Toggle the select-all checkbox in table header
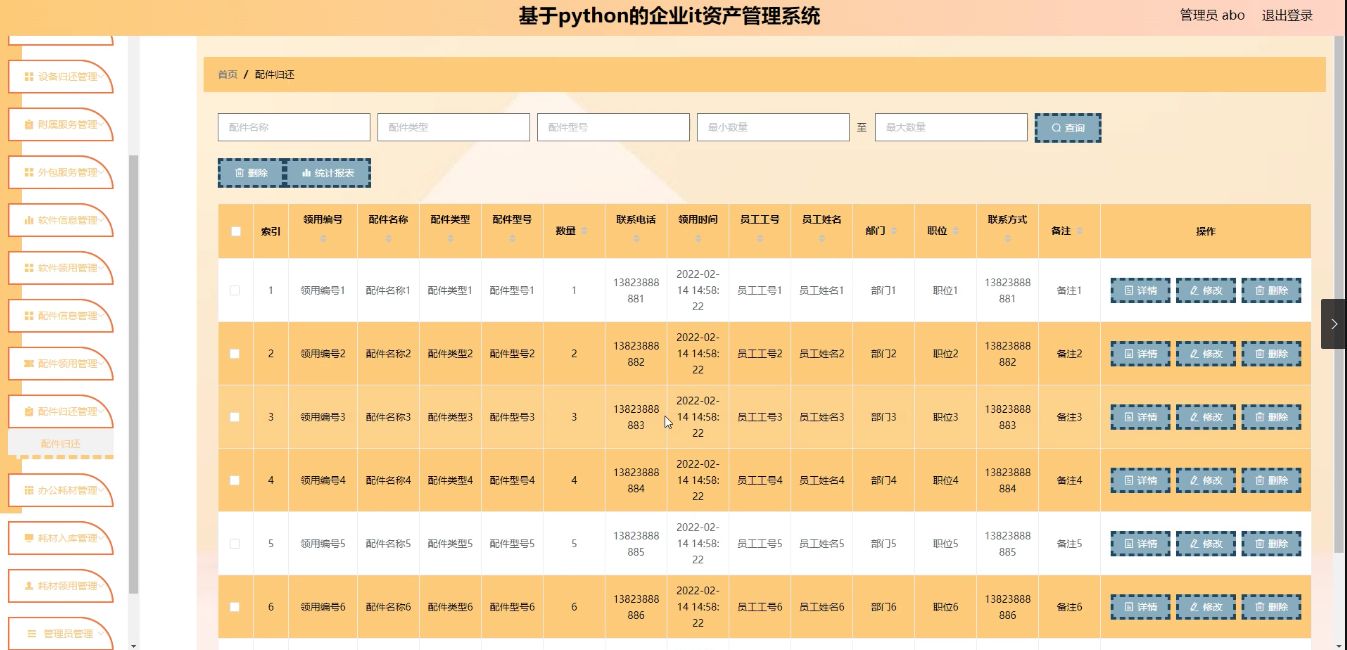The height and width of the screenshot is (650, 1347). coord(236,231)
